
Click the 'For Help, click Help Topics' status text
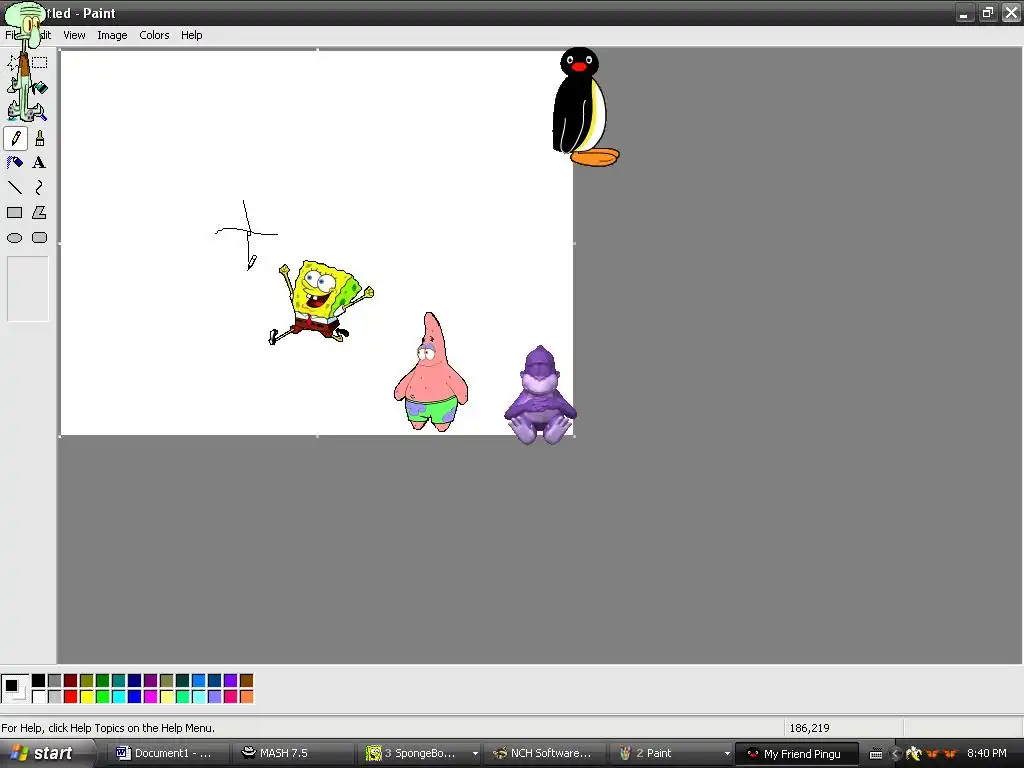pyautogui.click(x=108, y=728)
